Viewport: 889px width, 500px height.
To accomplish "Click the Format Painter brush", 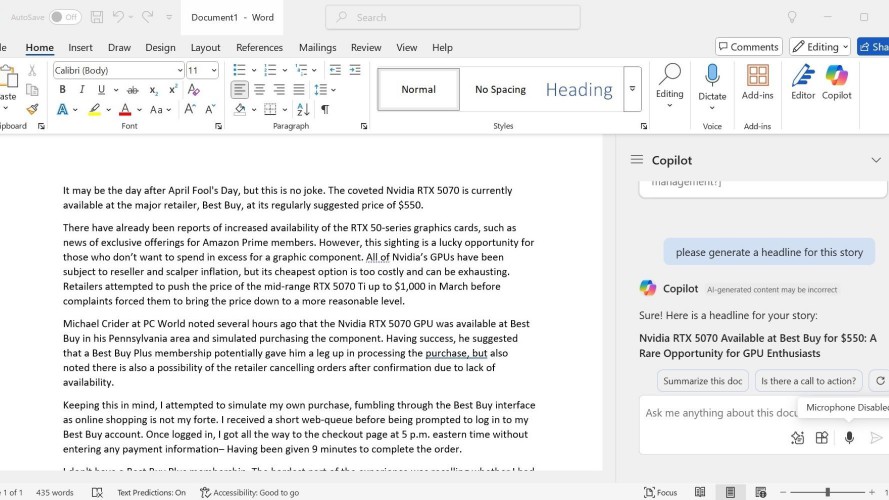I will [32, 109].
